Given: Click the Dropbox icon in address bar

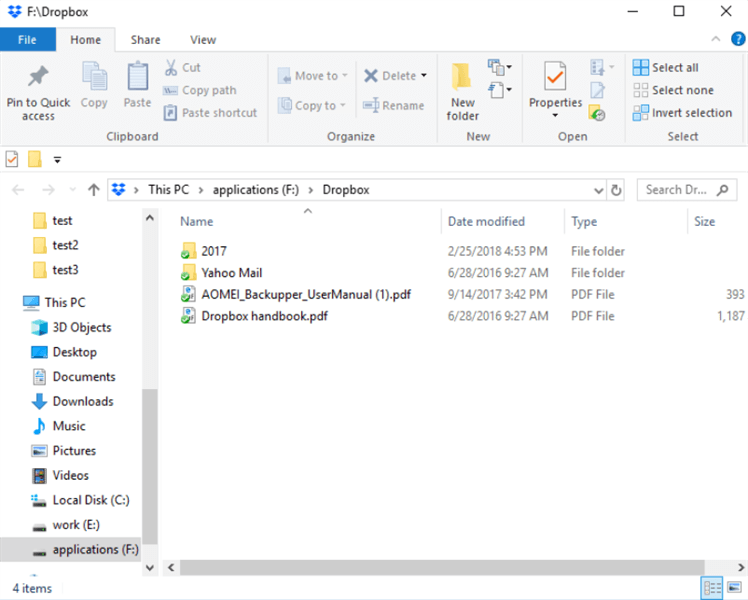Looking at the screenshot, I should point(118,190).
